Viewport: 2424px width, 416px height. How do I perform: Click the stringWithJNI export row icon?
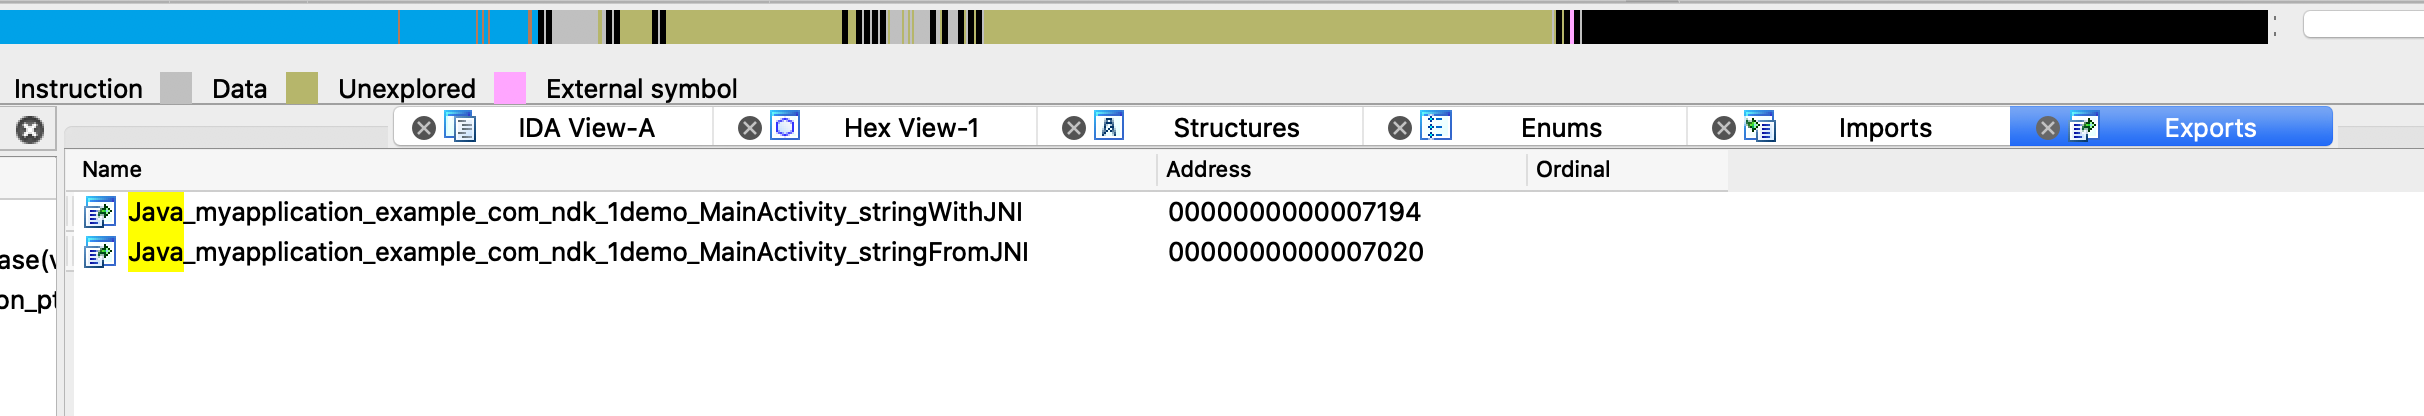[x=100, y=212]
